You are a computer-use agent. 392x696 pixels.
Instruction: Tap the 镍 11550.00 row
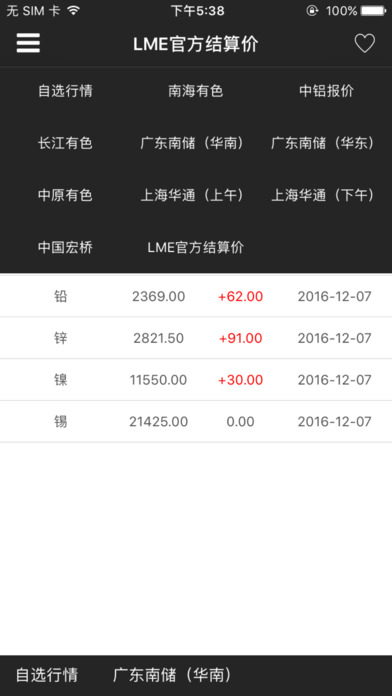(x=196, y=380)
